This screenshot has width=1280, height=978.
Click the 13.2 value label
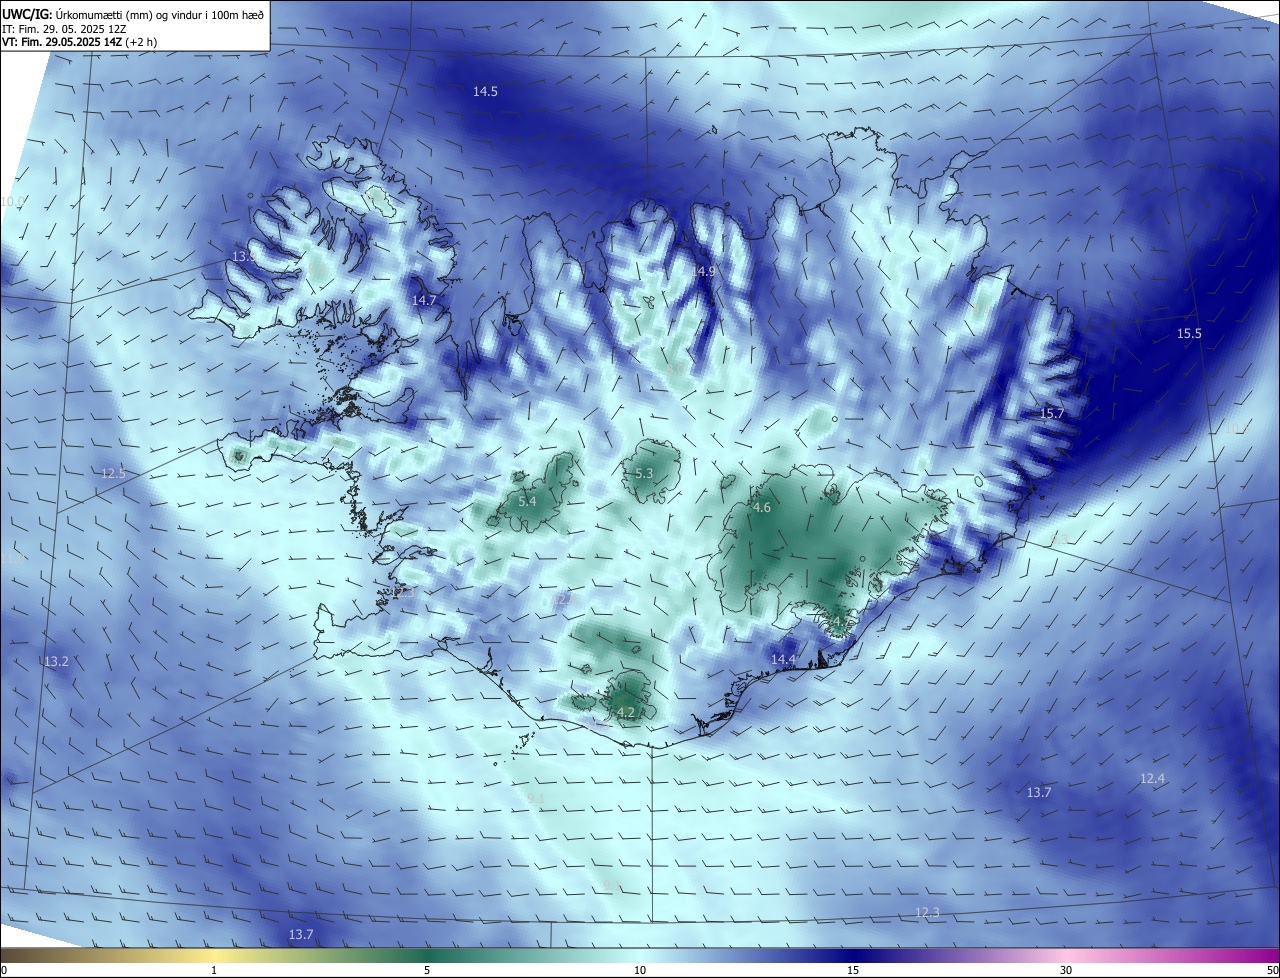click(56, 661)
